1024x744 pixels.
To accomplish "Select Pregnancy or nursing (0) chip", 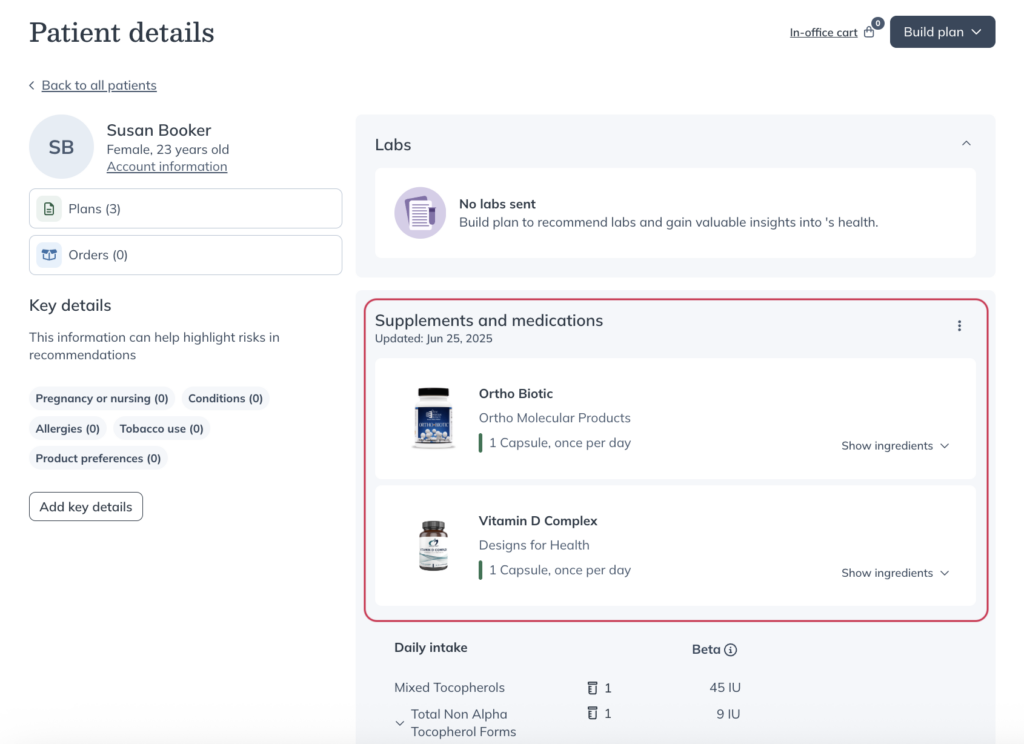I will [102, 398].
